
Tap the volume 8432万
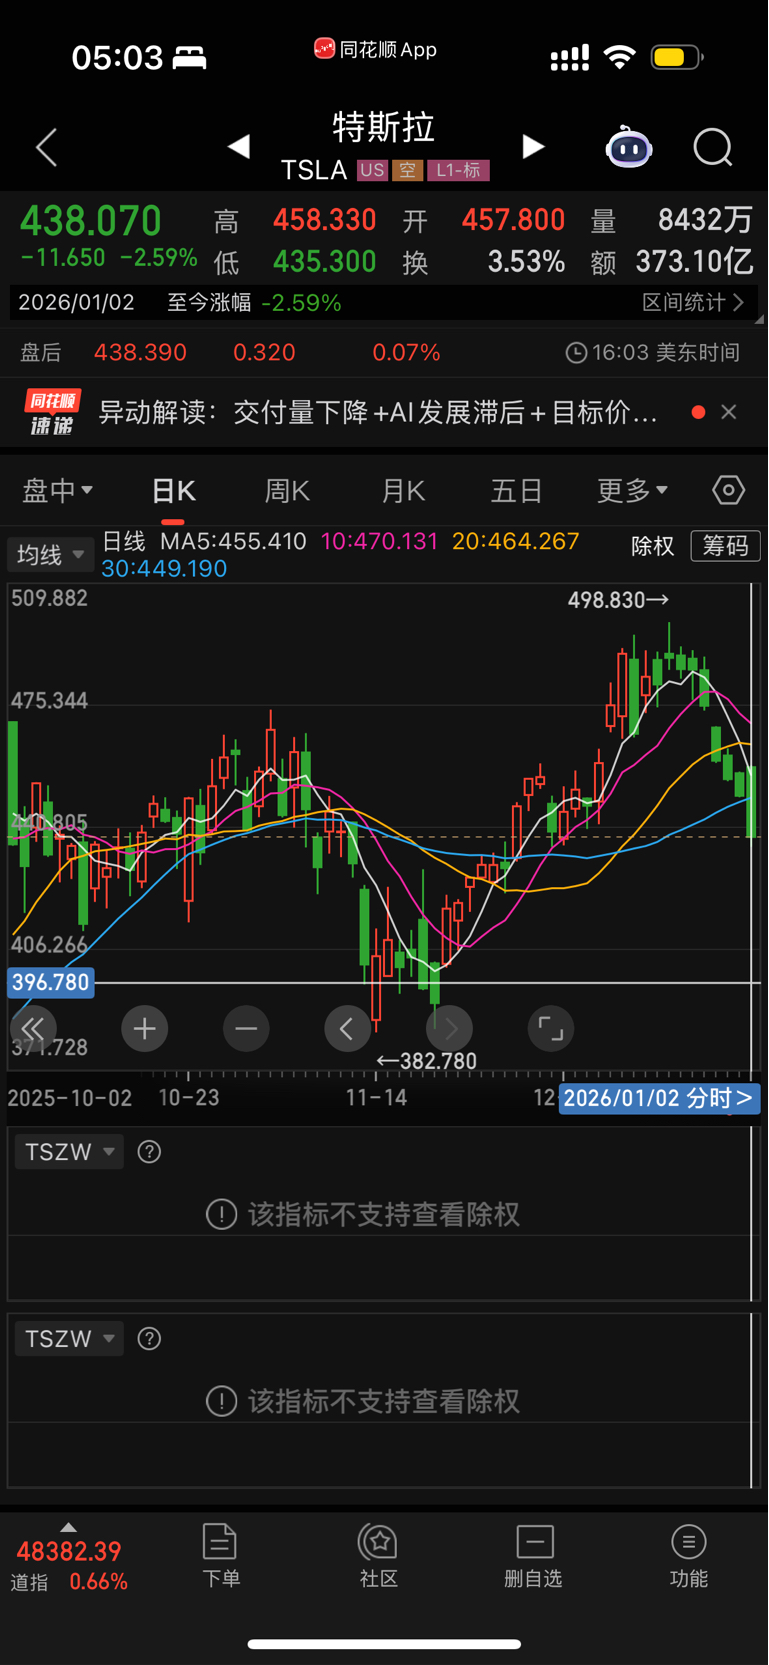[x=705, y=220]
